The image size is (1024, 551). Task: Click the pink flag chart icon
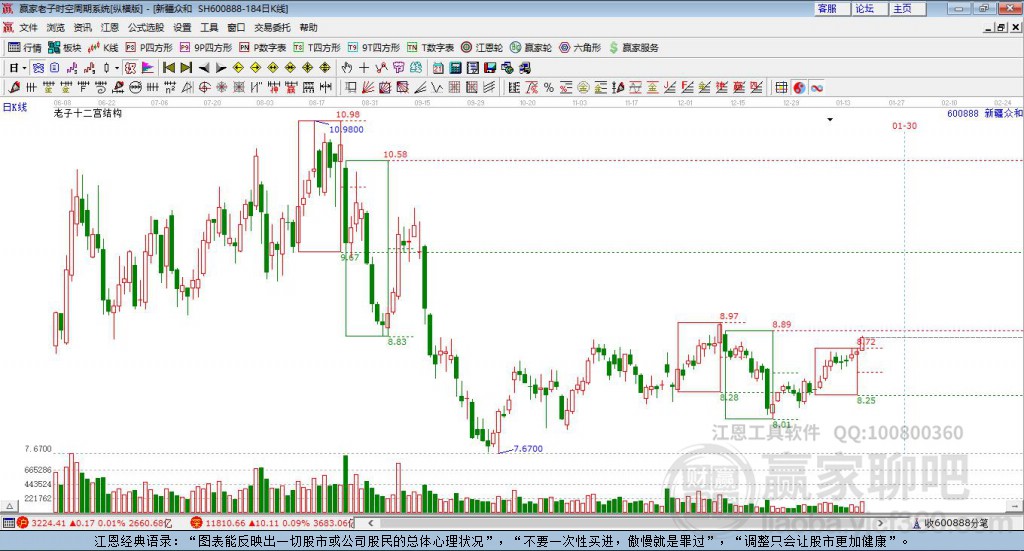tap(148, 68)
